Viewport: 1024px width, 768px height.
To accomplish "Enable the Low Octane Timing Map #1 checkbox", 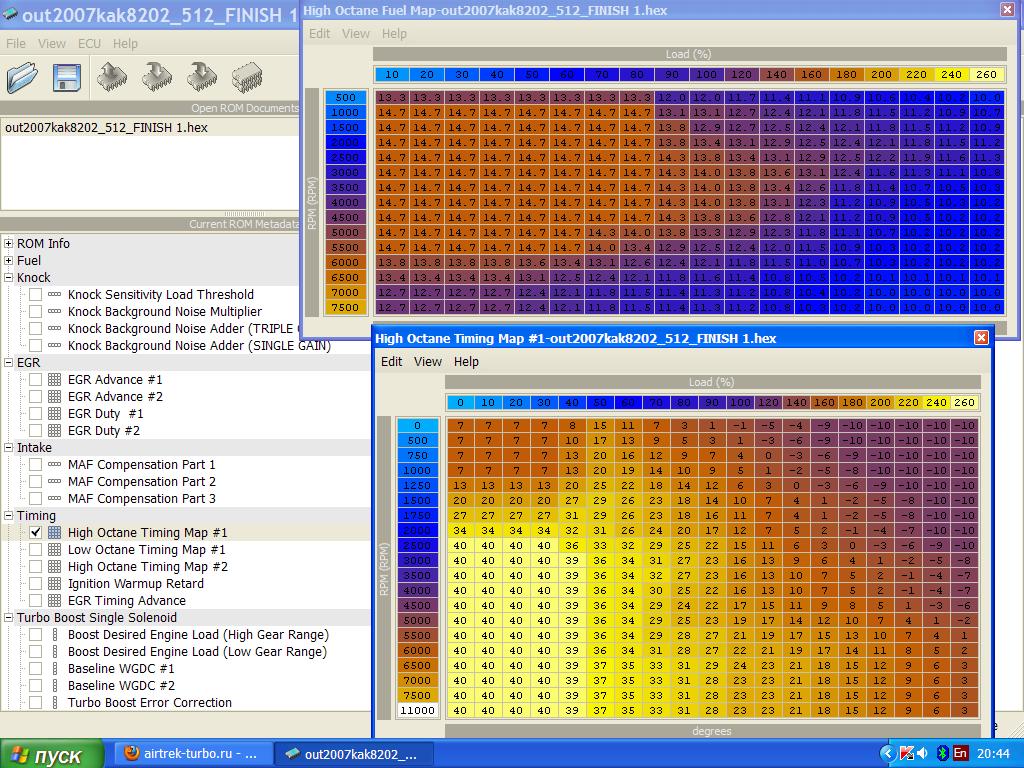I will (36, 550).
